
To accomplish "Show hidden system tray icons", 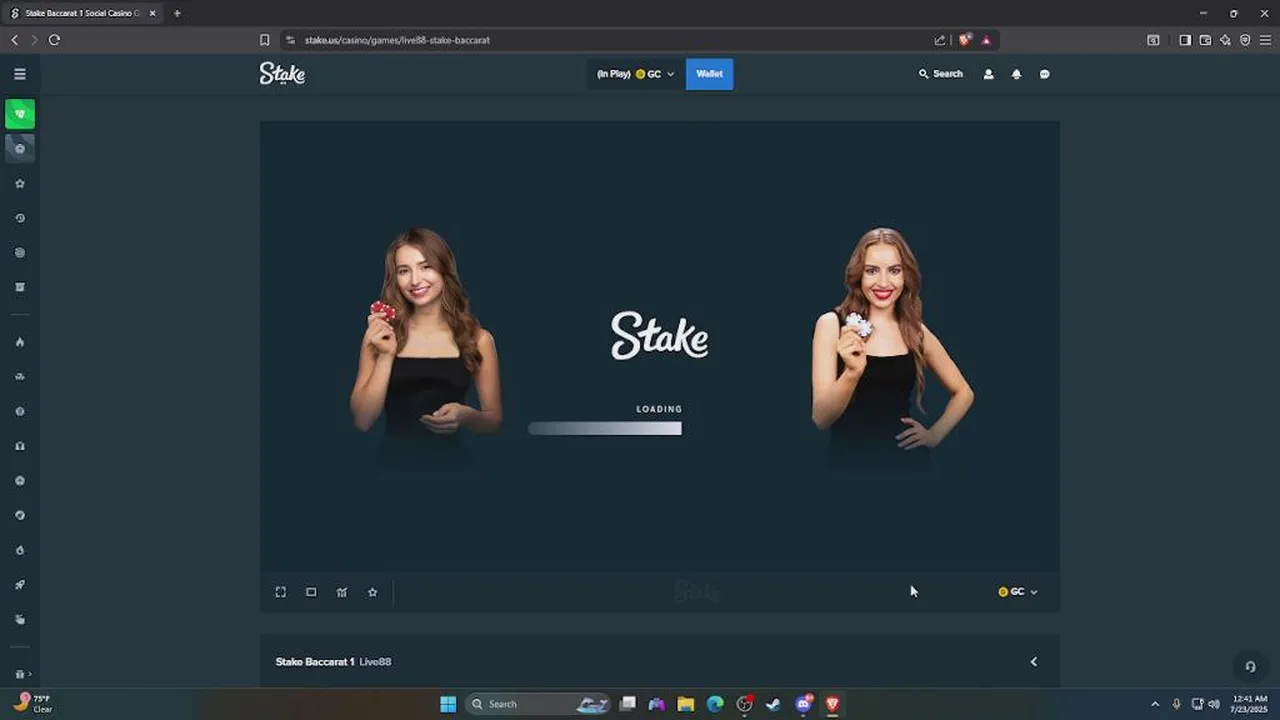I will click(1155, 704).
